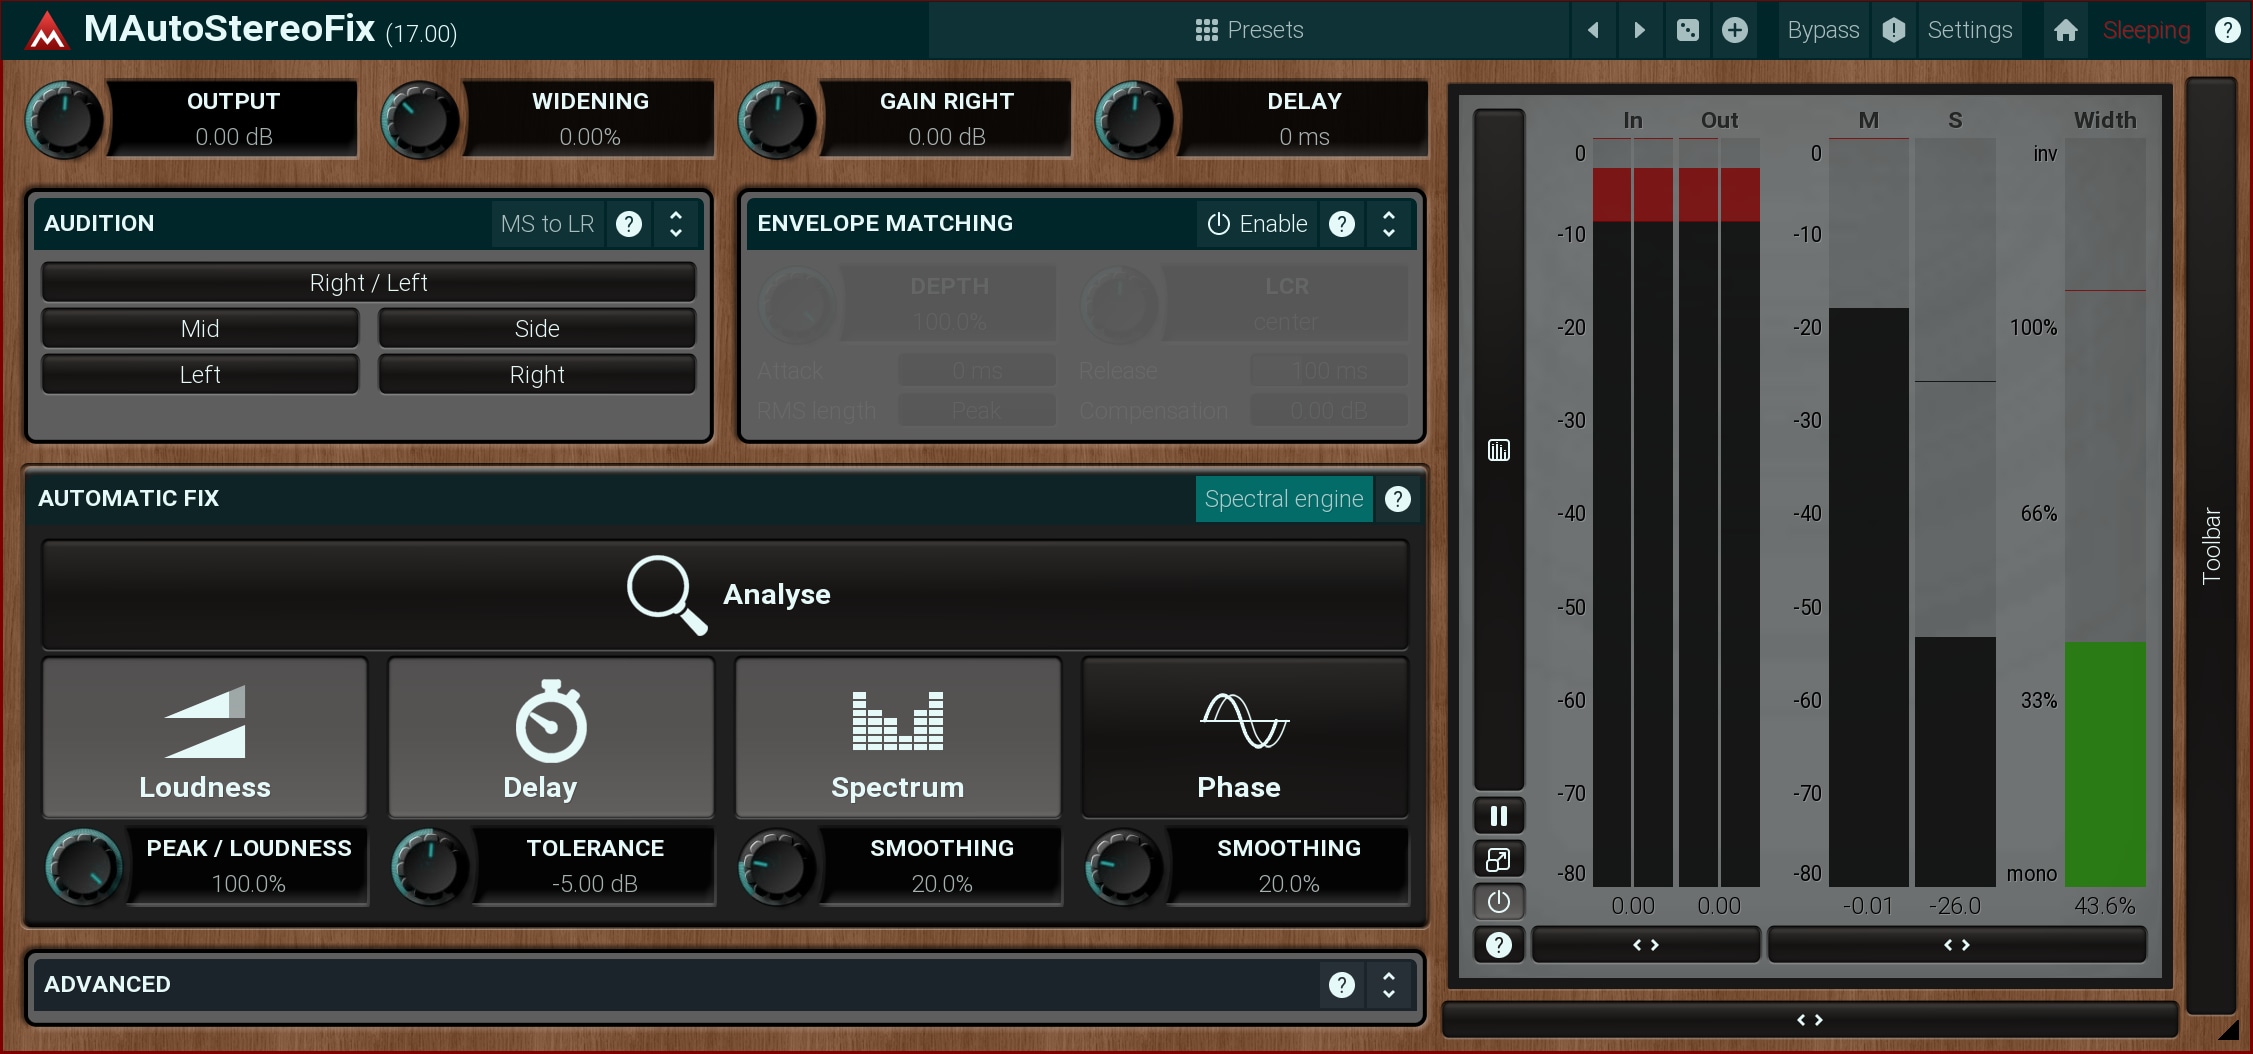Pause the meters display
Viewport: 2253px width, 1054px height.
(x=1498, y=816)
